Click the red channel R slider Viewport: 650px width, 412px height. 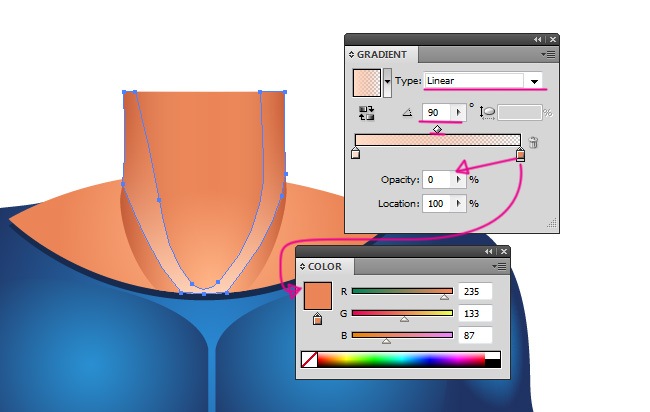402,291
